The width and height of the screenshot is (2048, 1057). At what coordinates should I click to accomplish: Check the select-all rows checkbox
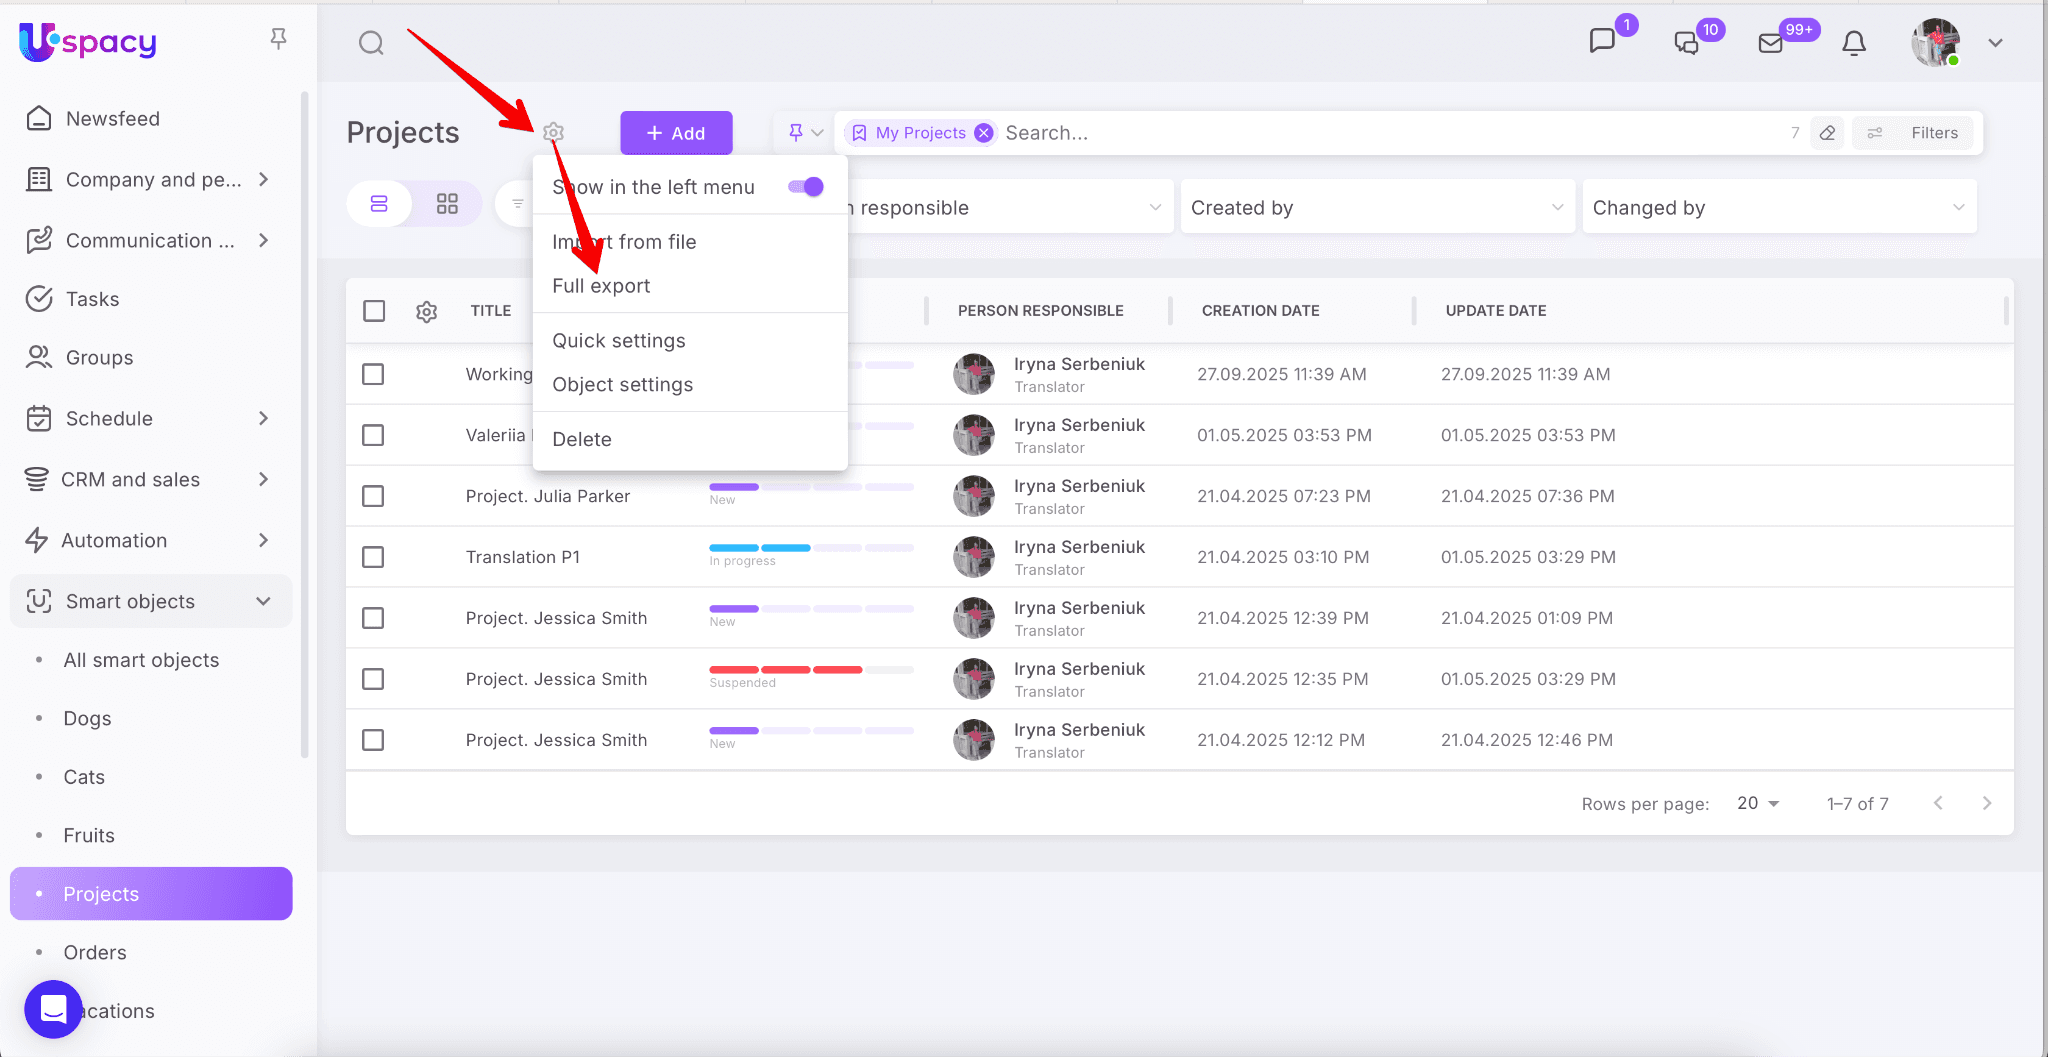click(374, 311)
